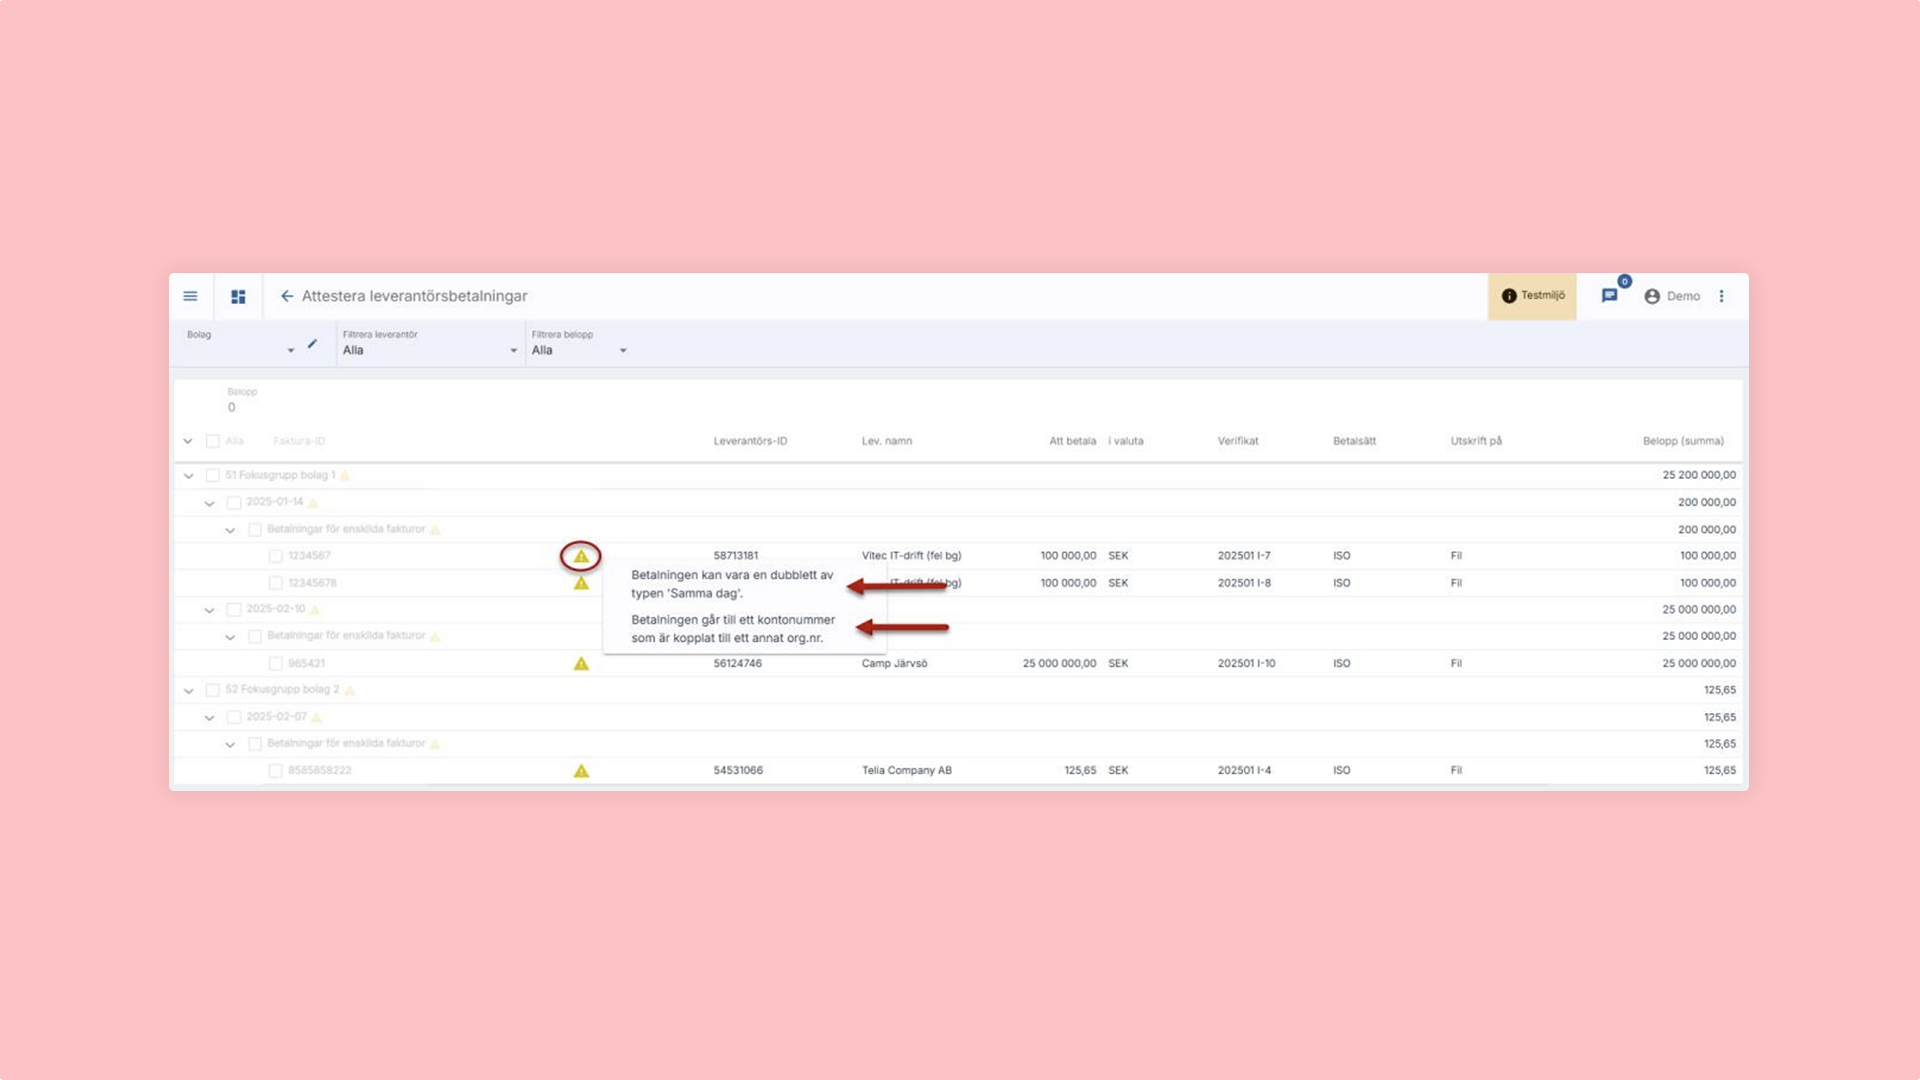Check the 51 Fokusgrupp bolag 1 checkbox
This screenshot has width=1920, height=1080.
[x=212, y=476]
